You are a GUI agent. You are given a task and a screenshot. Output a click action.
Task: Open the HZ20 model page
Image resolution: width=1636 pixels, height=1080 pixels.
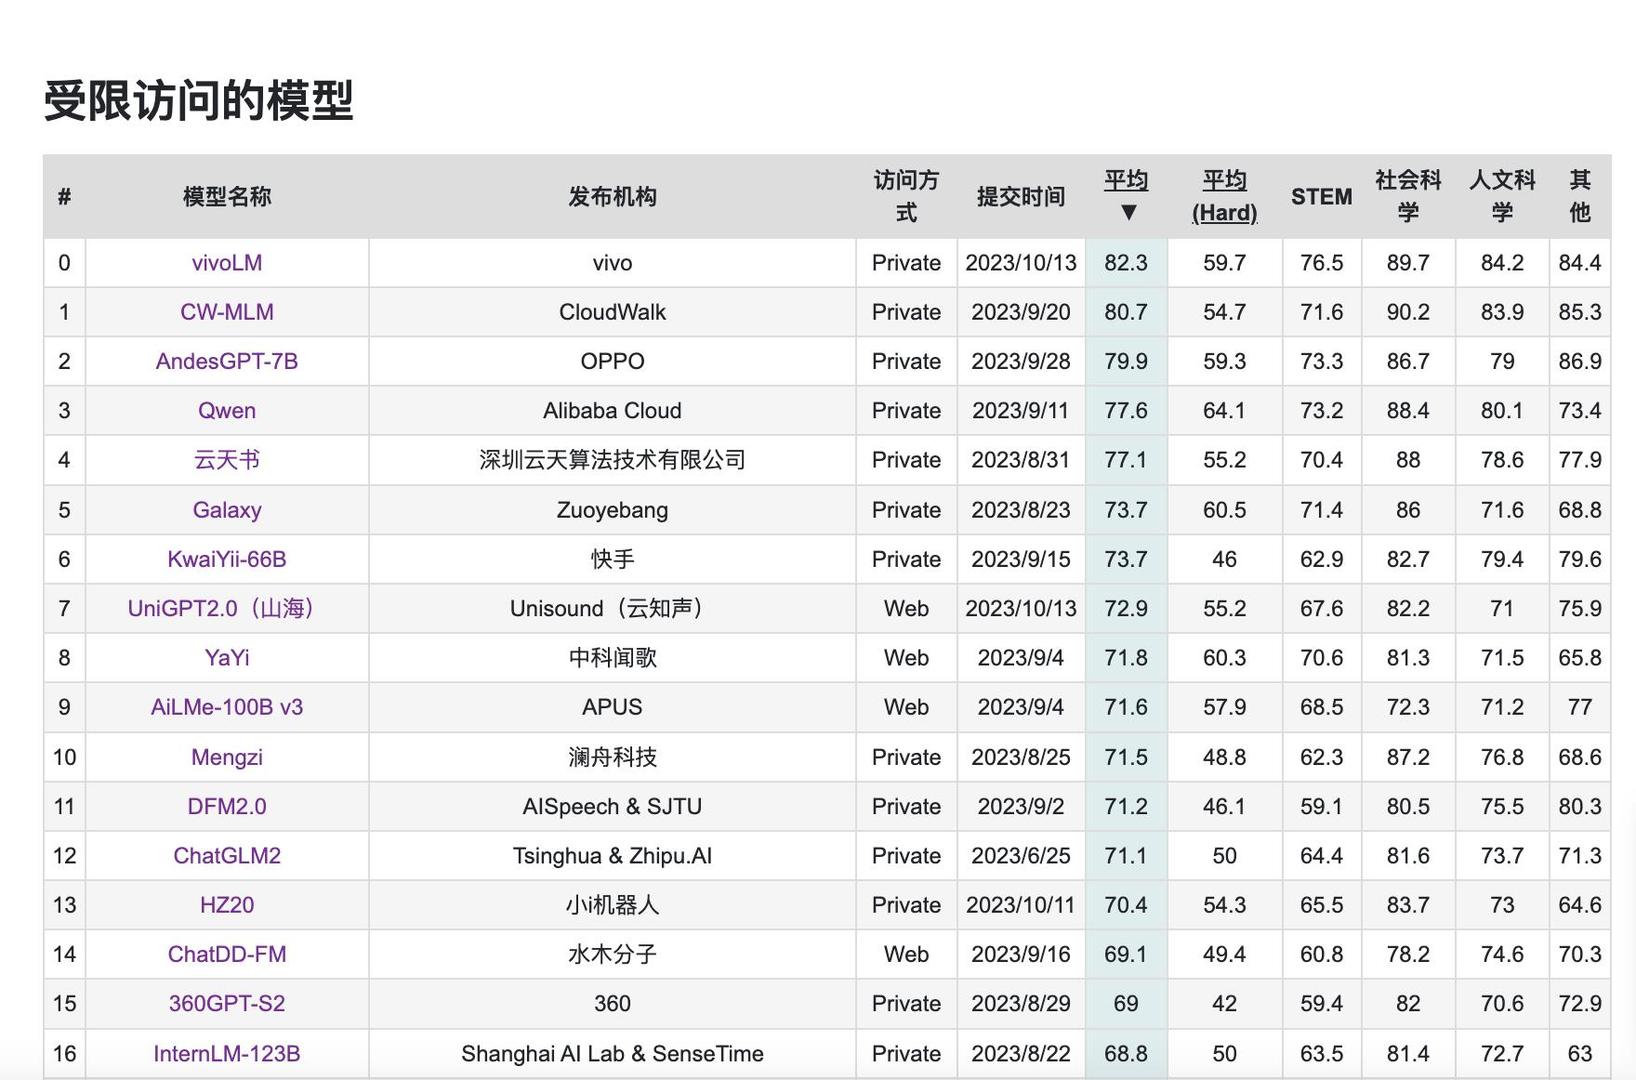click(x=226, y=904)
